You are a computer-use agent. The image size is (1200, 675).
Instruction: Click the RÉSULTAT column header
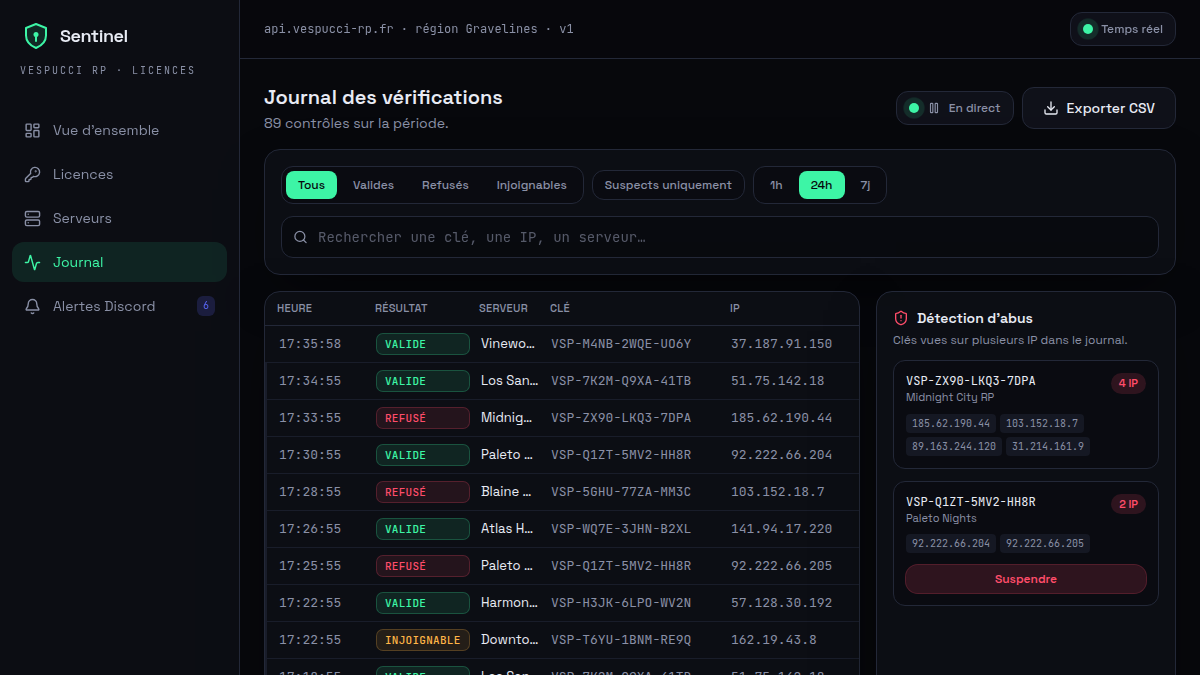401,308
